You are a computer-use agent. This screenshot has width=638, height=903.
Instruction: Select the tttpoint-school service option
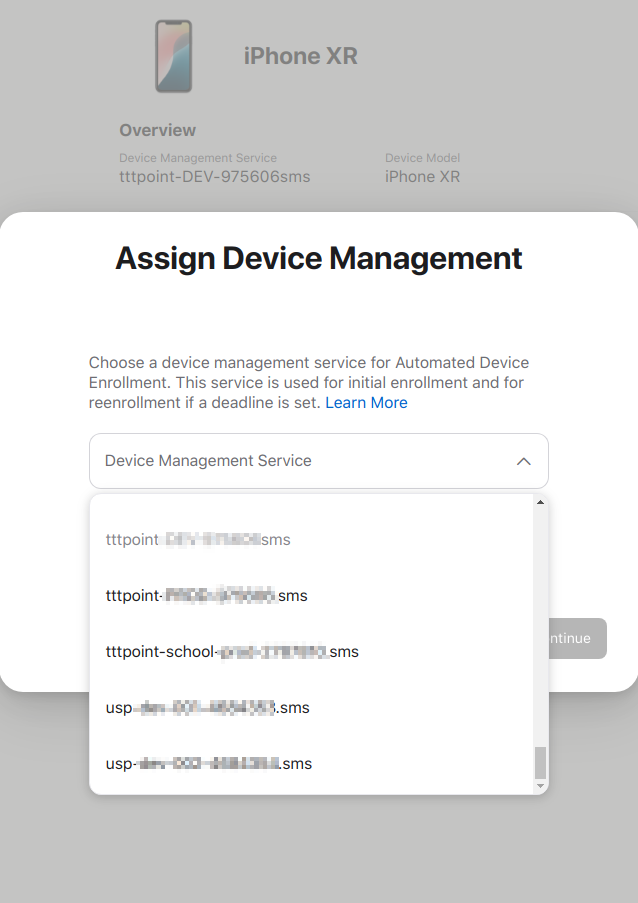(232, 652)
